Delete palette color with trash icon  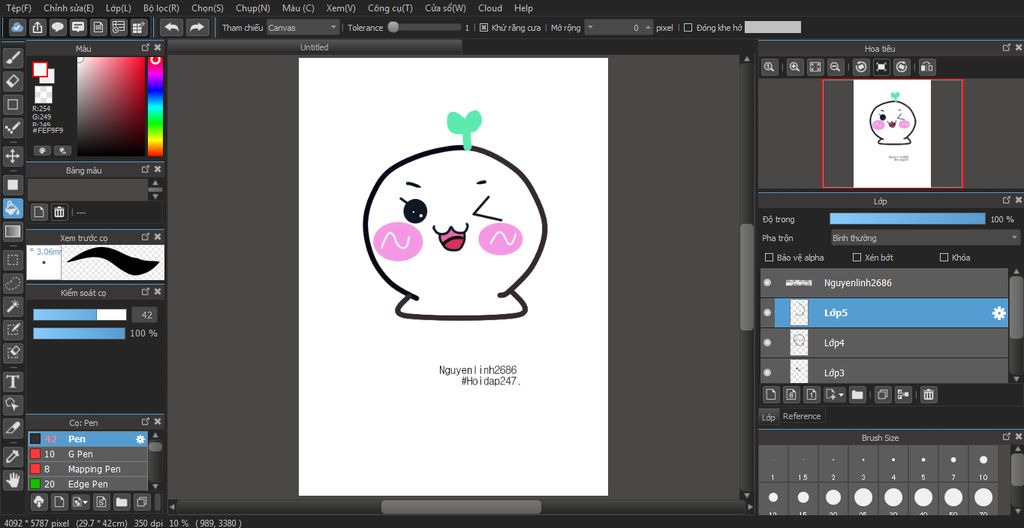pos(59,212)
